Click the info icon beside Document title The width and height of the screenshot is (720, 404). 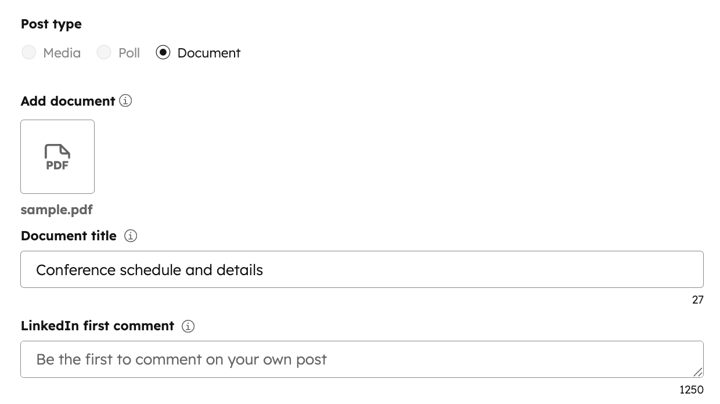[131, 236]
